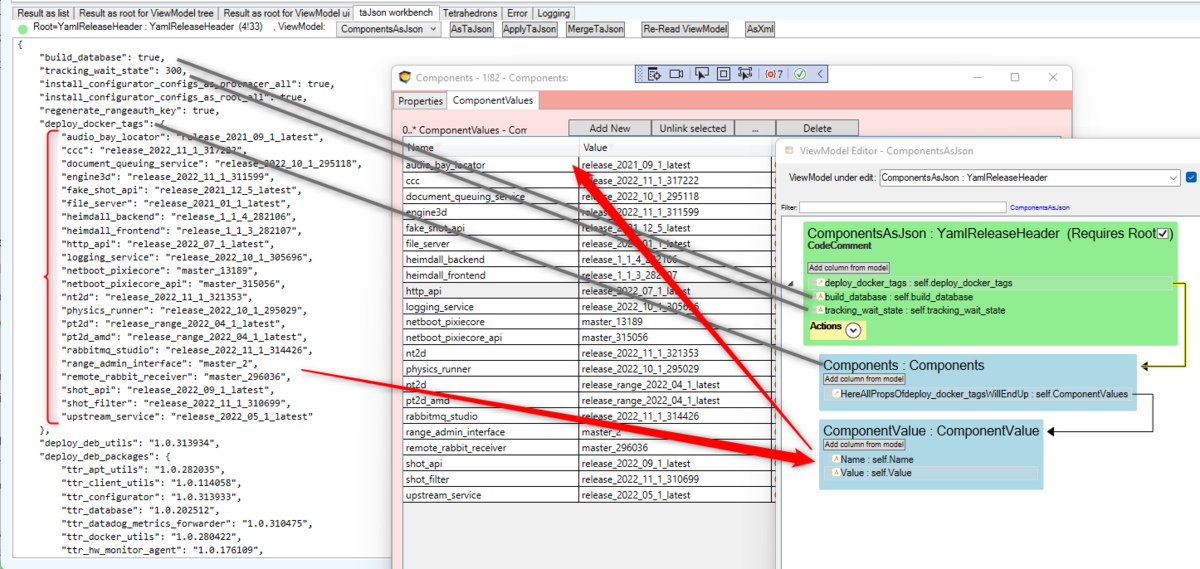
Task: Click the track focused element icon in the debug toolbar
Action: [x=746, y=74]
